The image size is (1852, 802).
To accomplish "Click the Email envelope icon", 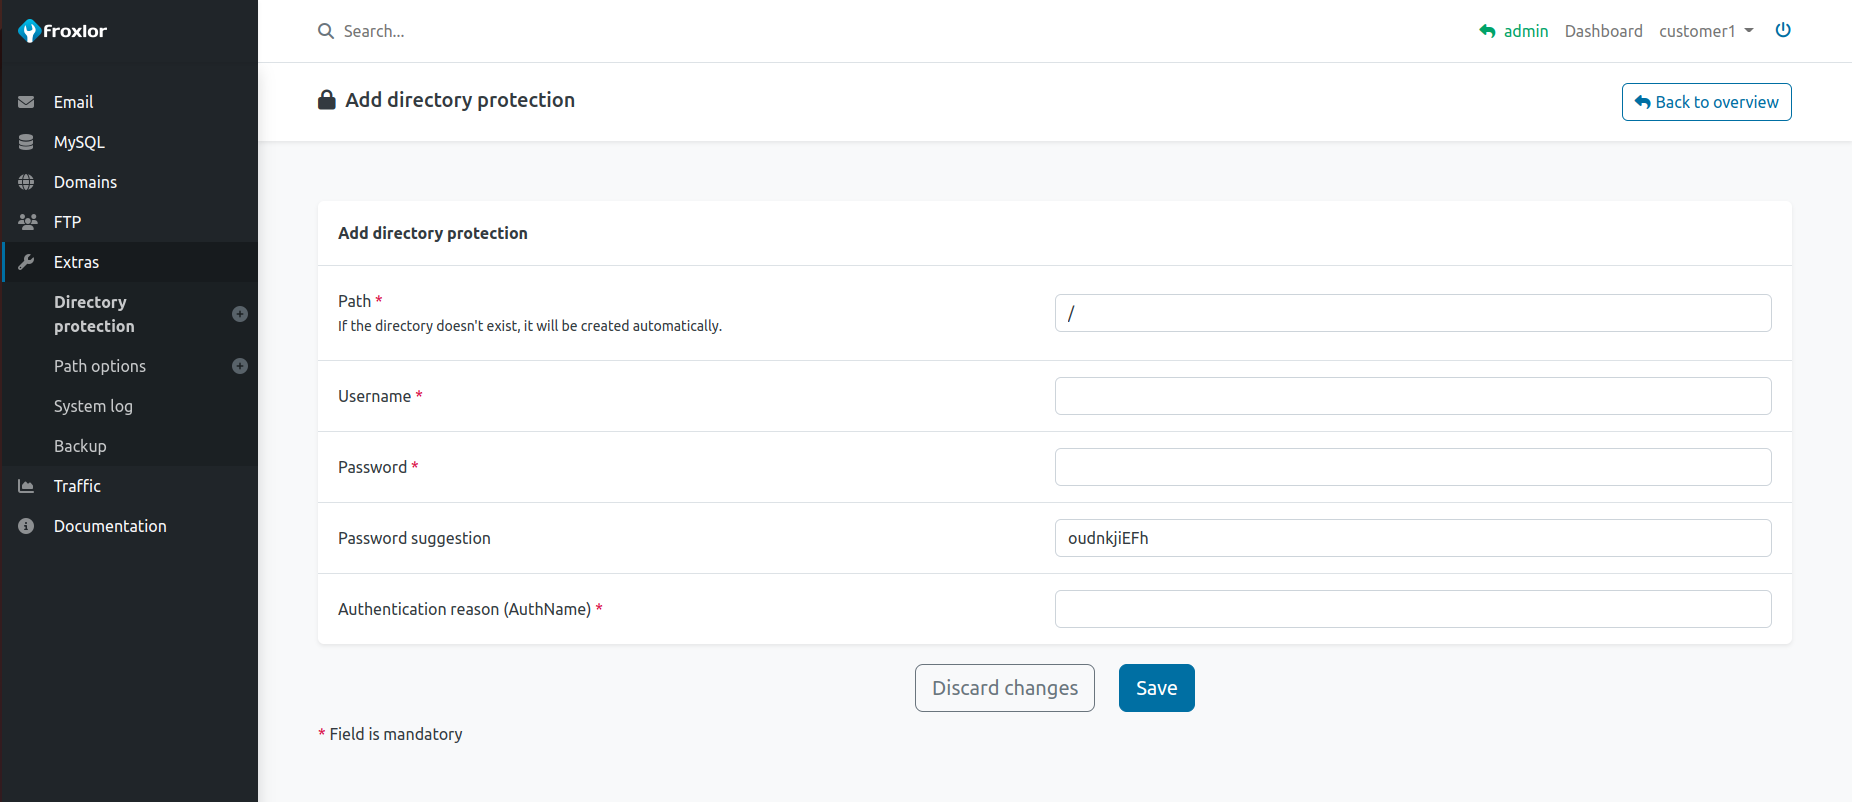I will [x=26, y=102].
